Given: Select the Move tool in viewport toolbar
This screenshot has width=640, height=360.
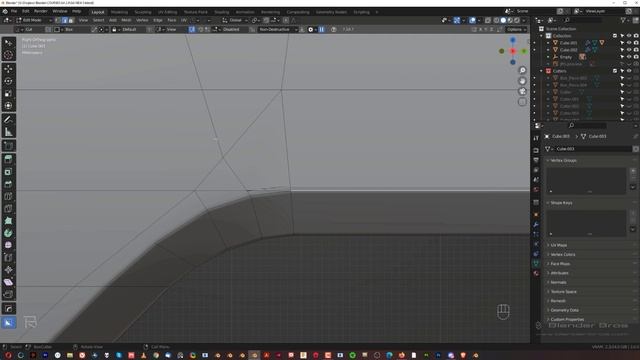Looking at the screenshot, I should click(x=8, y=69).
